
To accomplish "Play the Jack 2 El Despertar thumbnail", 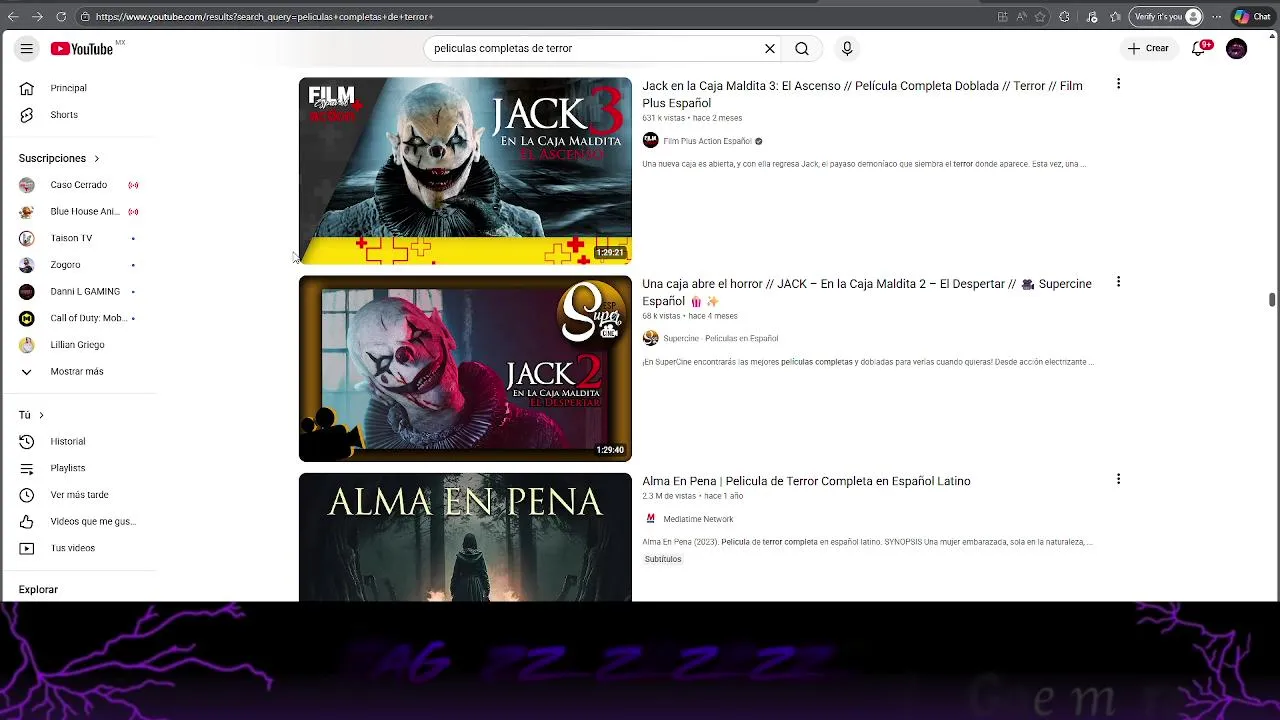I will click(465, 368).
